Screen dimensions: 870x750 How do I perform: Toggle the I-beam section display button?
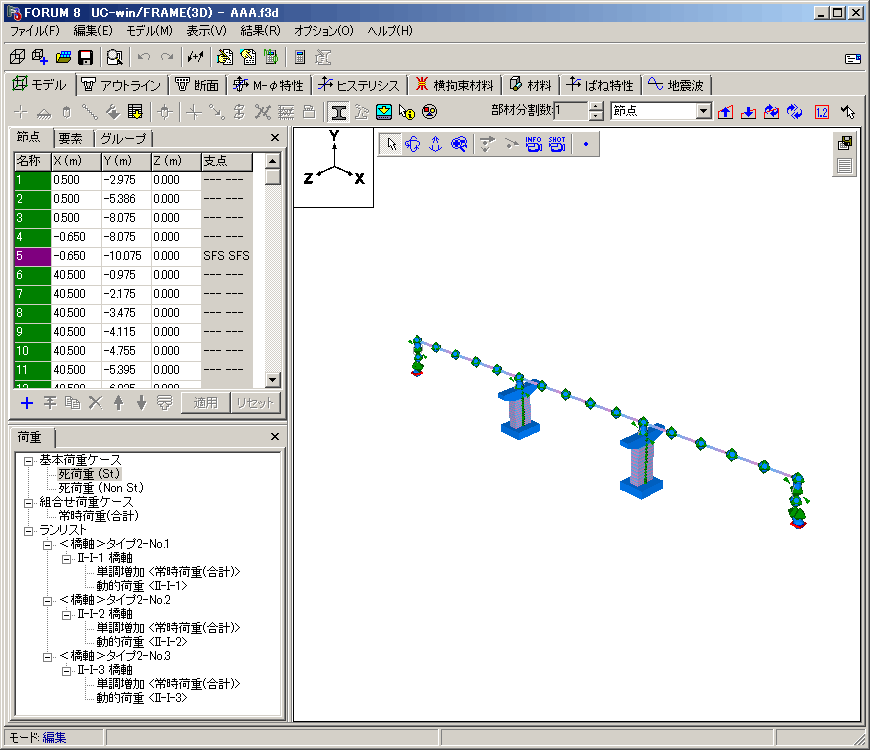[339, 112]
